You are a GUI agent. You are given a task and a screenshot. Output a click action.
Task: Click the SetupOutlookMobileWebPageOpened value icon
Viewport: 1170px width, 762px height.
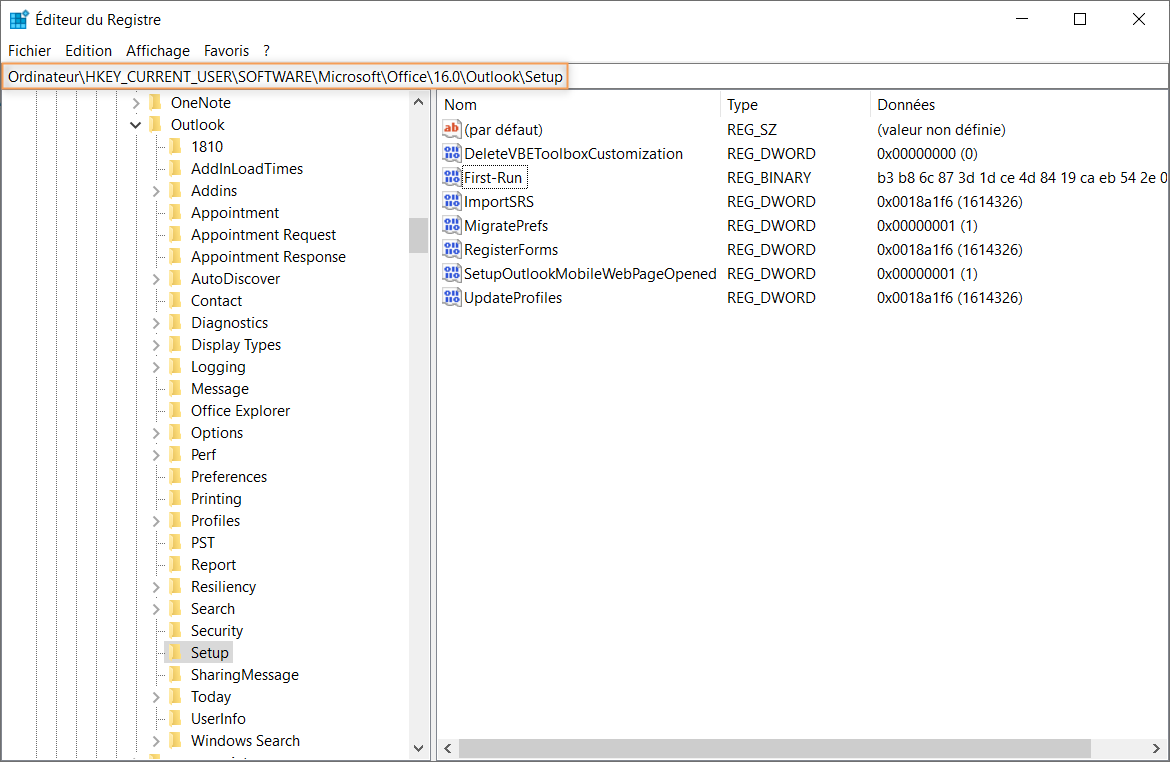pyautogui.click(x=451, y=273)
